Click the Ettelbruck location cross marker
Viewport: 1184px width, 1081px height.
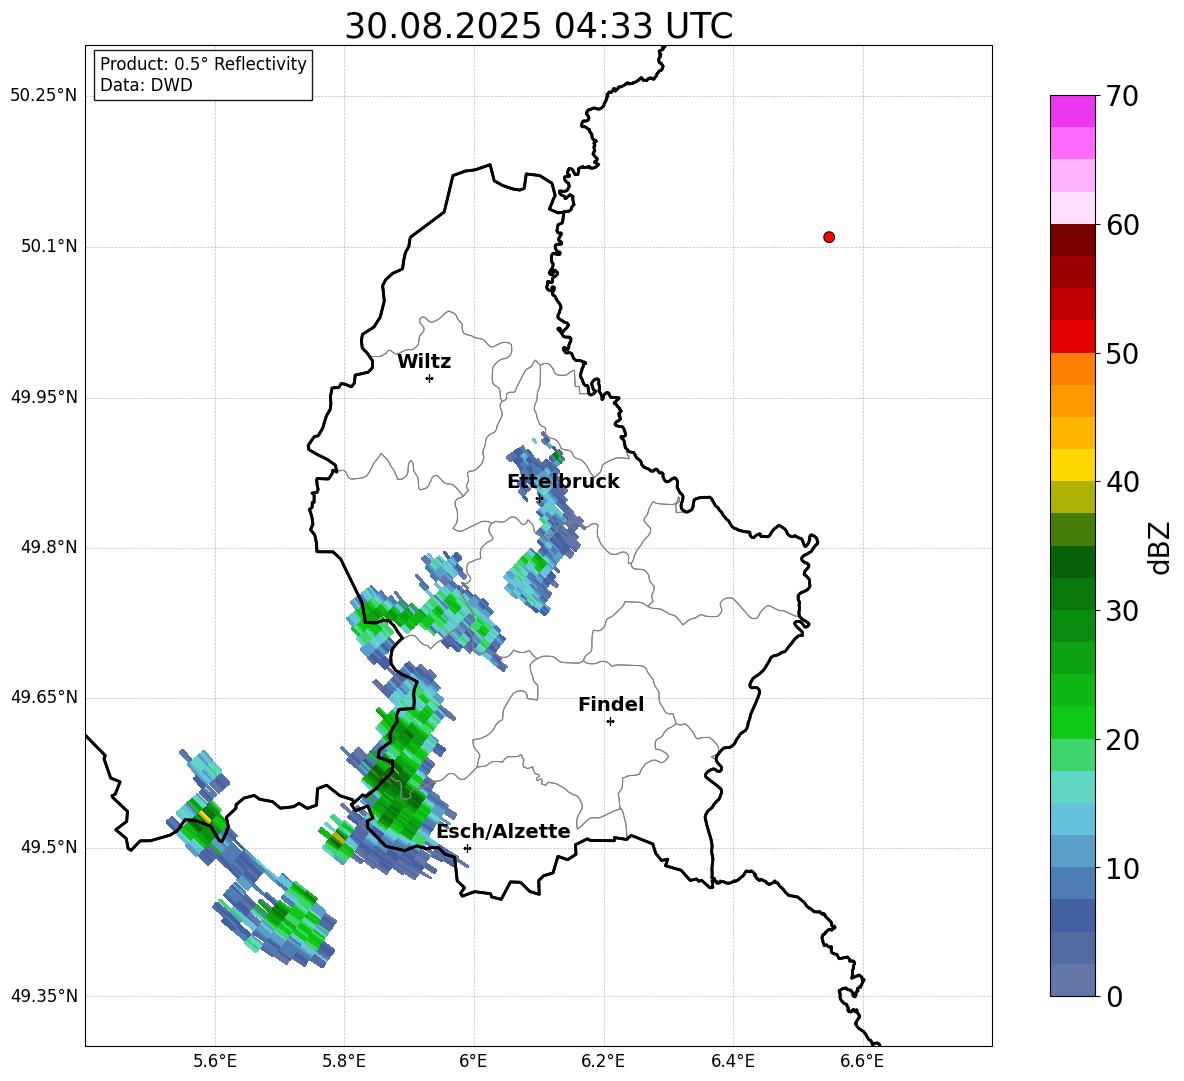coord(539,499)
